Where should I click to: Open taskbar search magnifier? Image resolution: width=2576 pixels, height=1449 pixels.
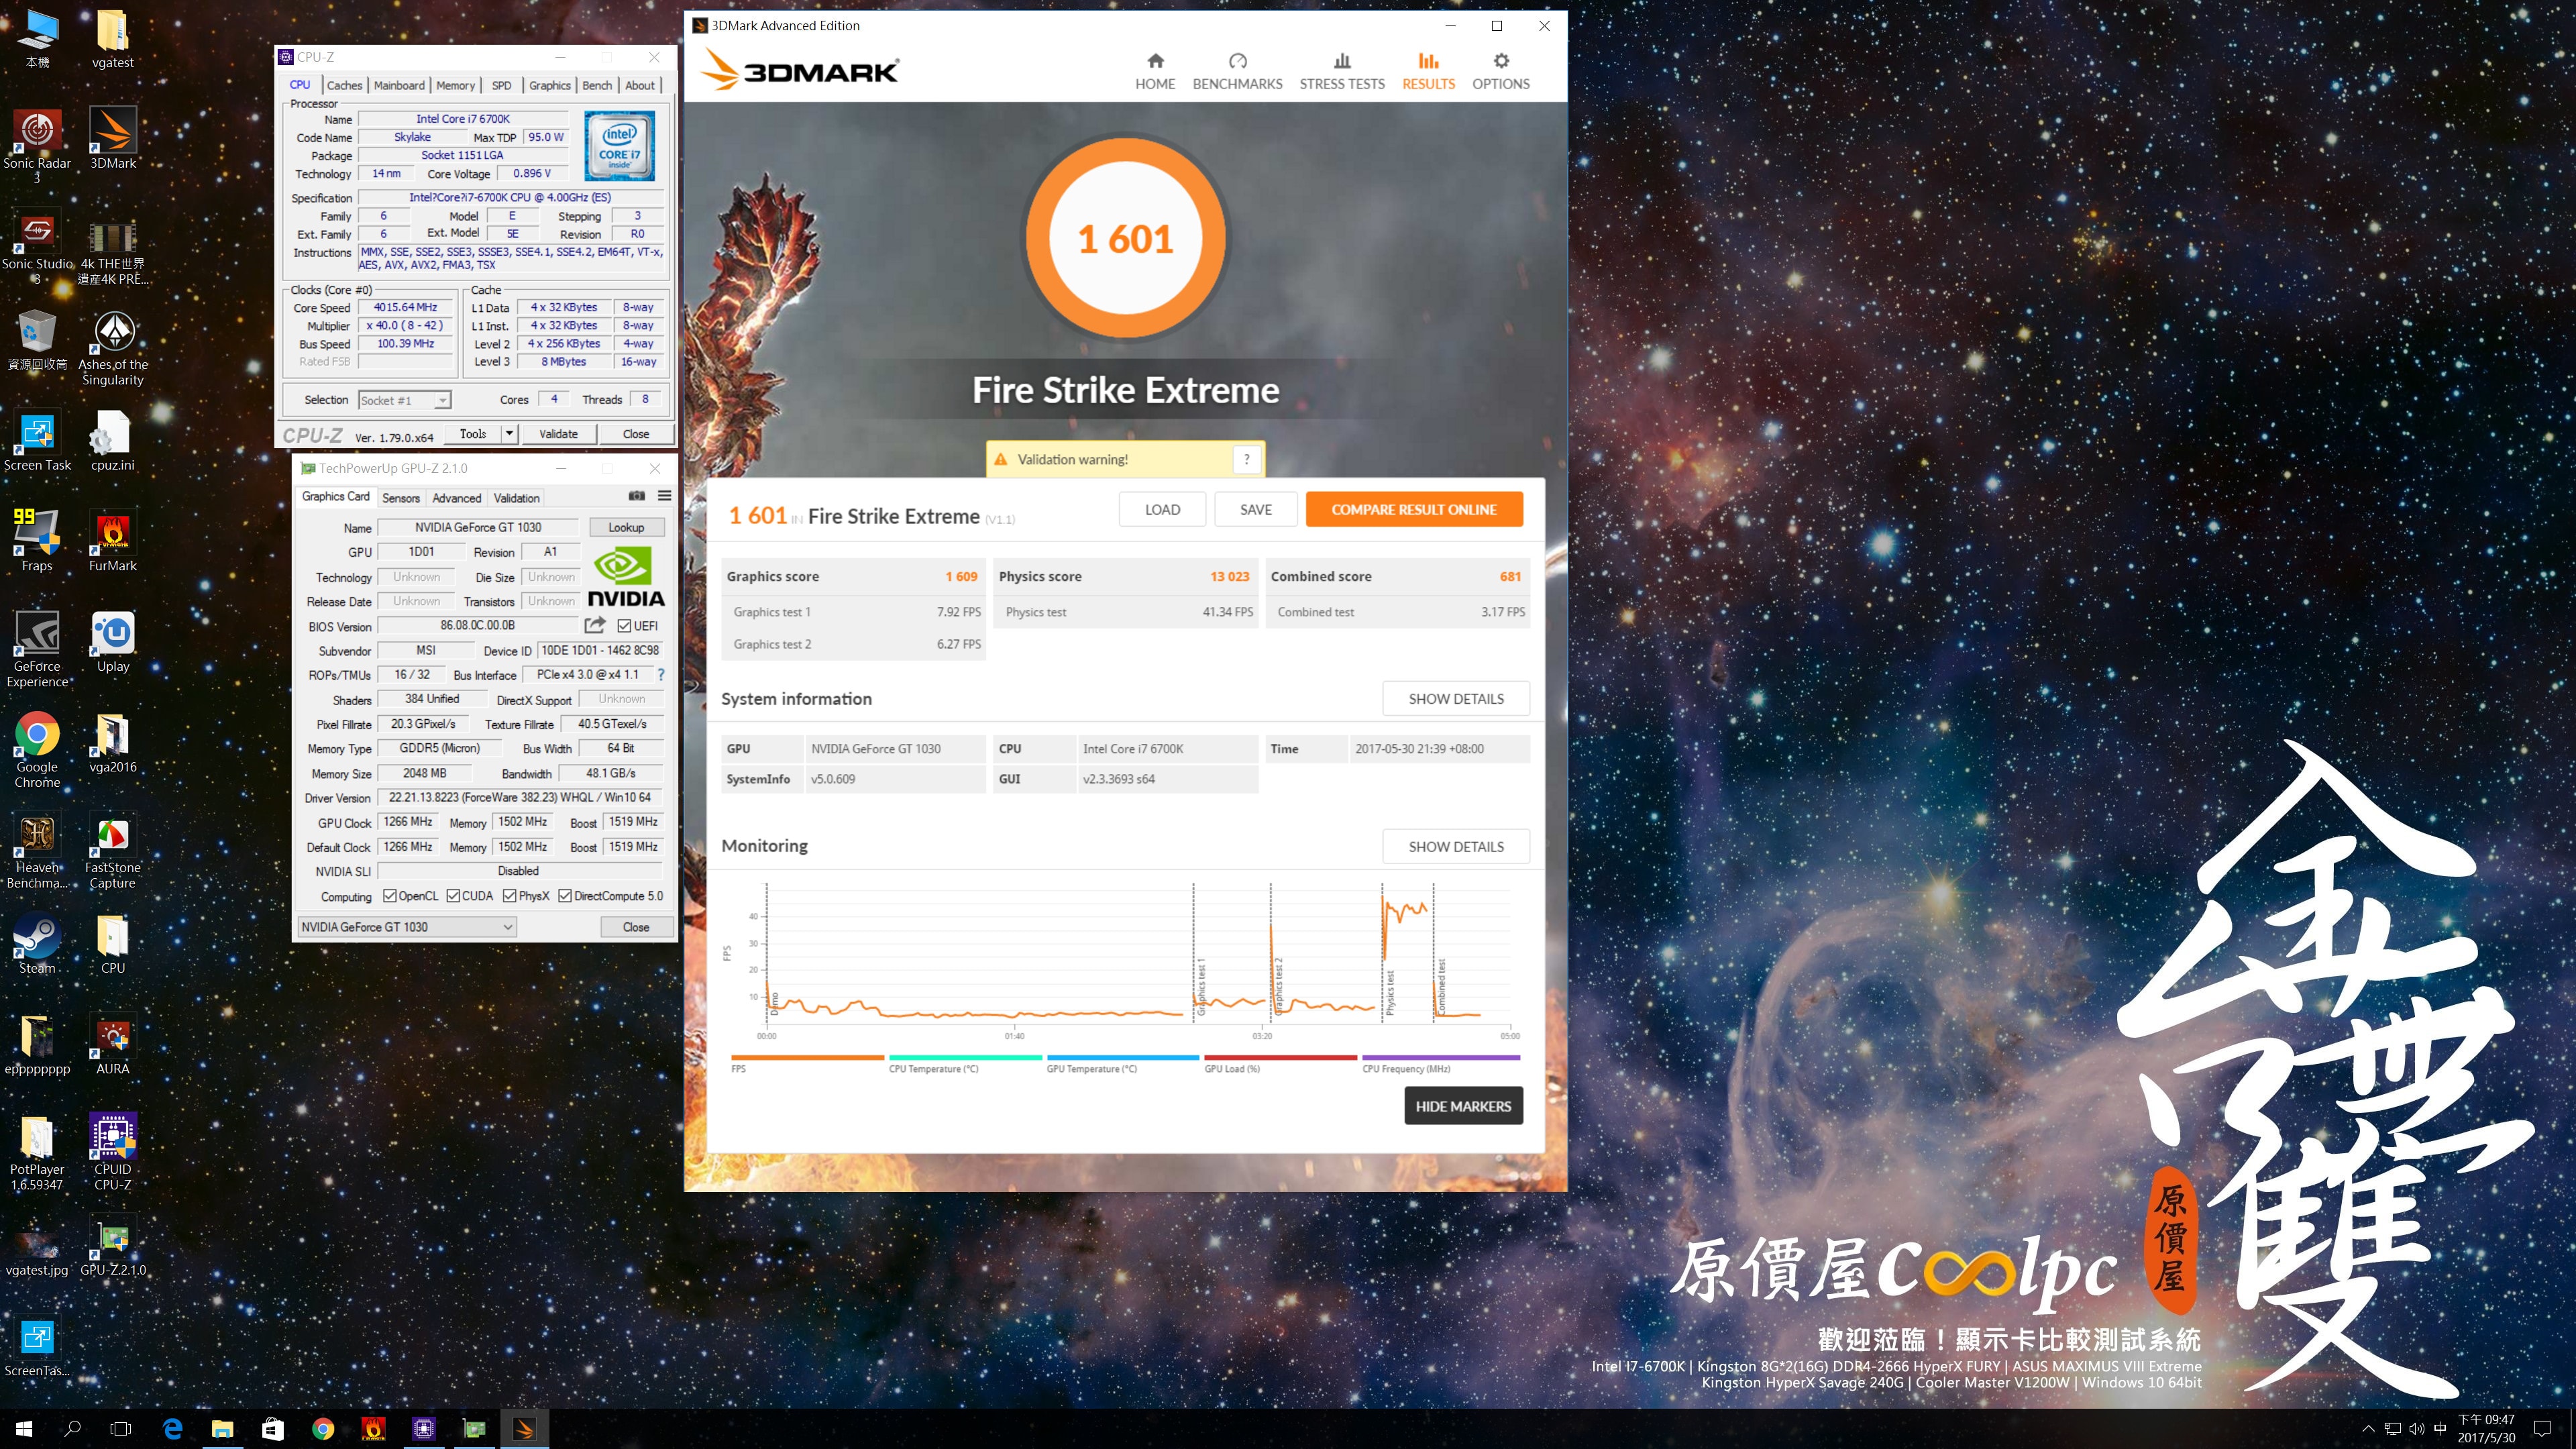click(72, 1429)
